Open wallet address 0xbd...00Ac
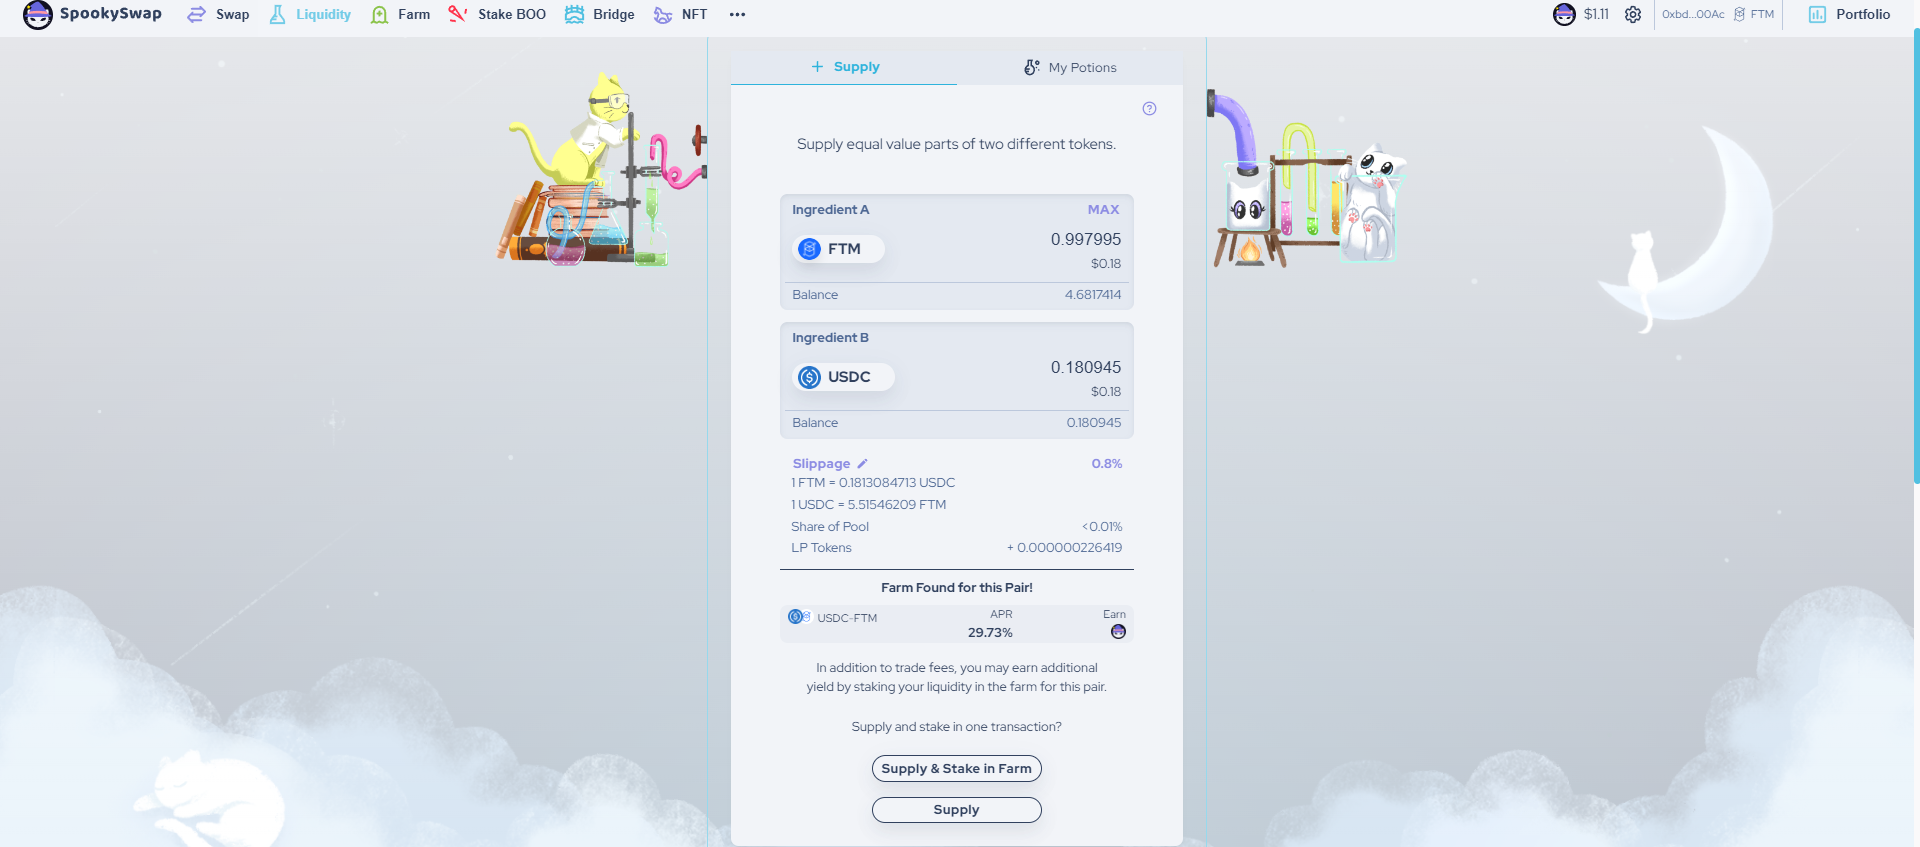 coord(1693,14)
